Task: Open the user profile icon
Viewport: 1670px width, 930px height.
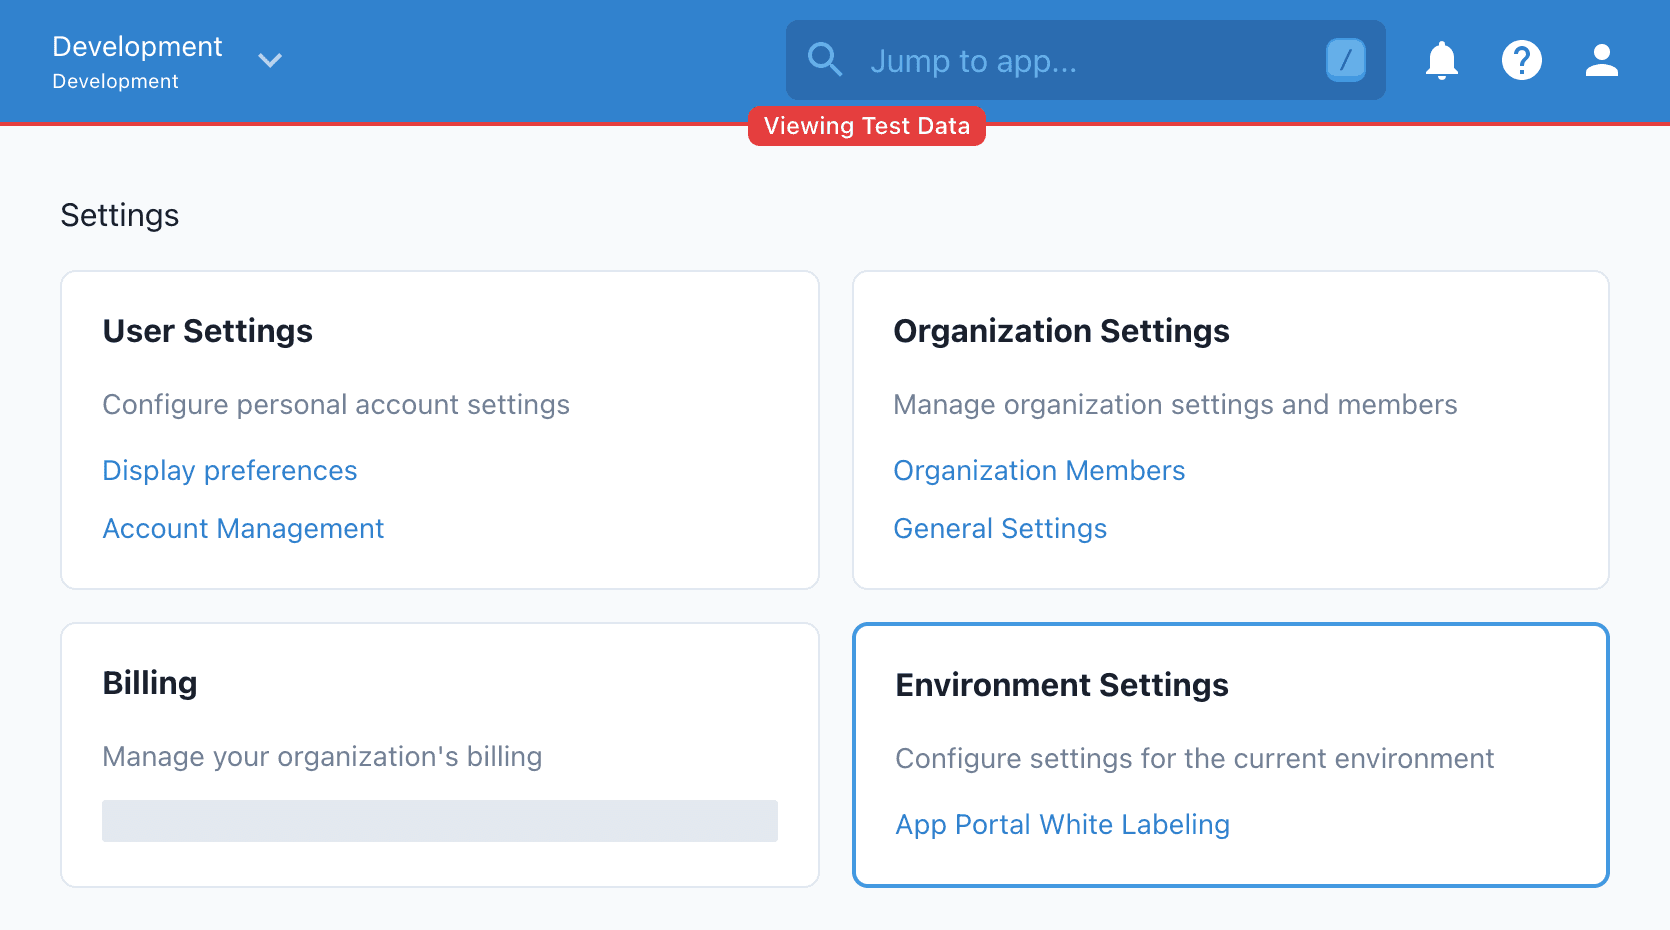Action: tap(1601, 60)
